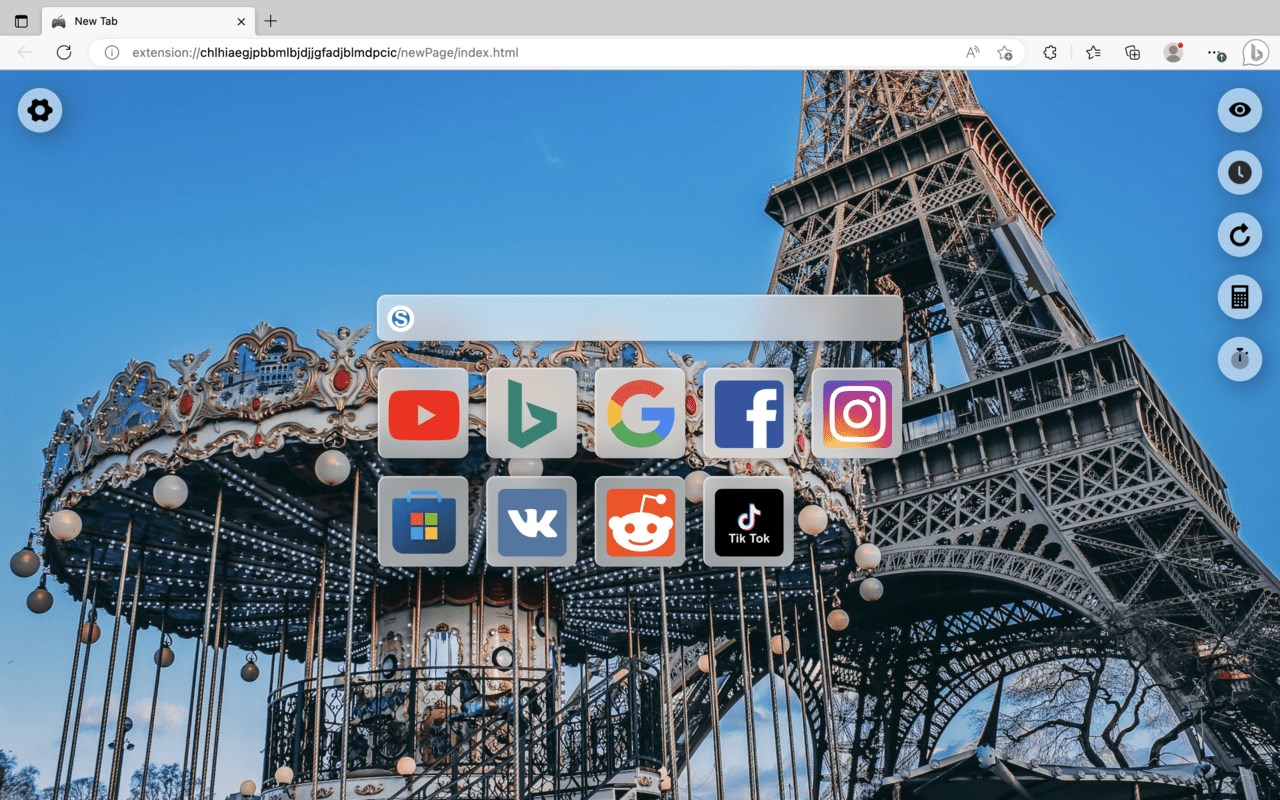Open Collections in the toolbar

[1132, 52]
